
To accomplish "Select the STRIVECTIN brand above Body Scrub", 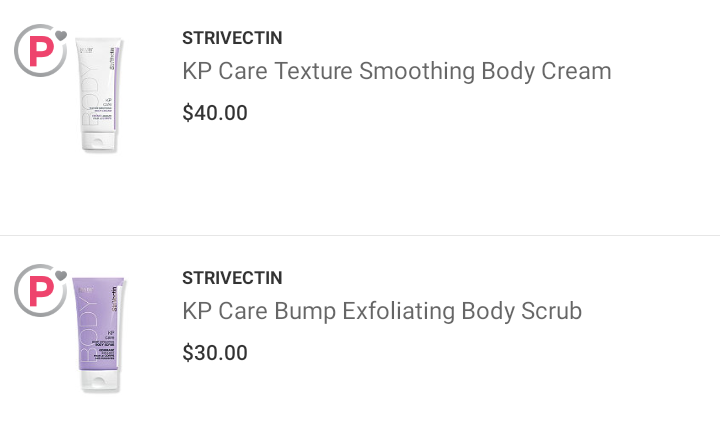I will pyautogui.click(x=232, y=278).
